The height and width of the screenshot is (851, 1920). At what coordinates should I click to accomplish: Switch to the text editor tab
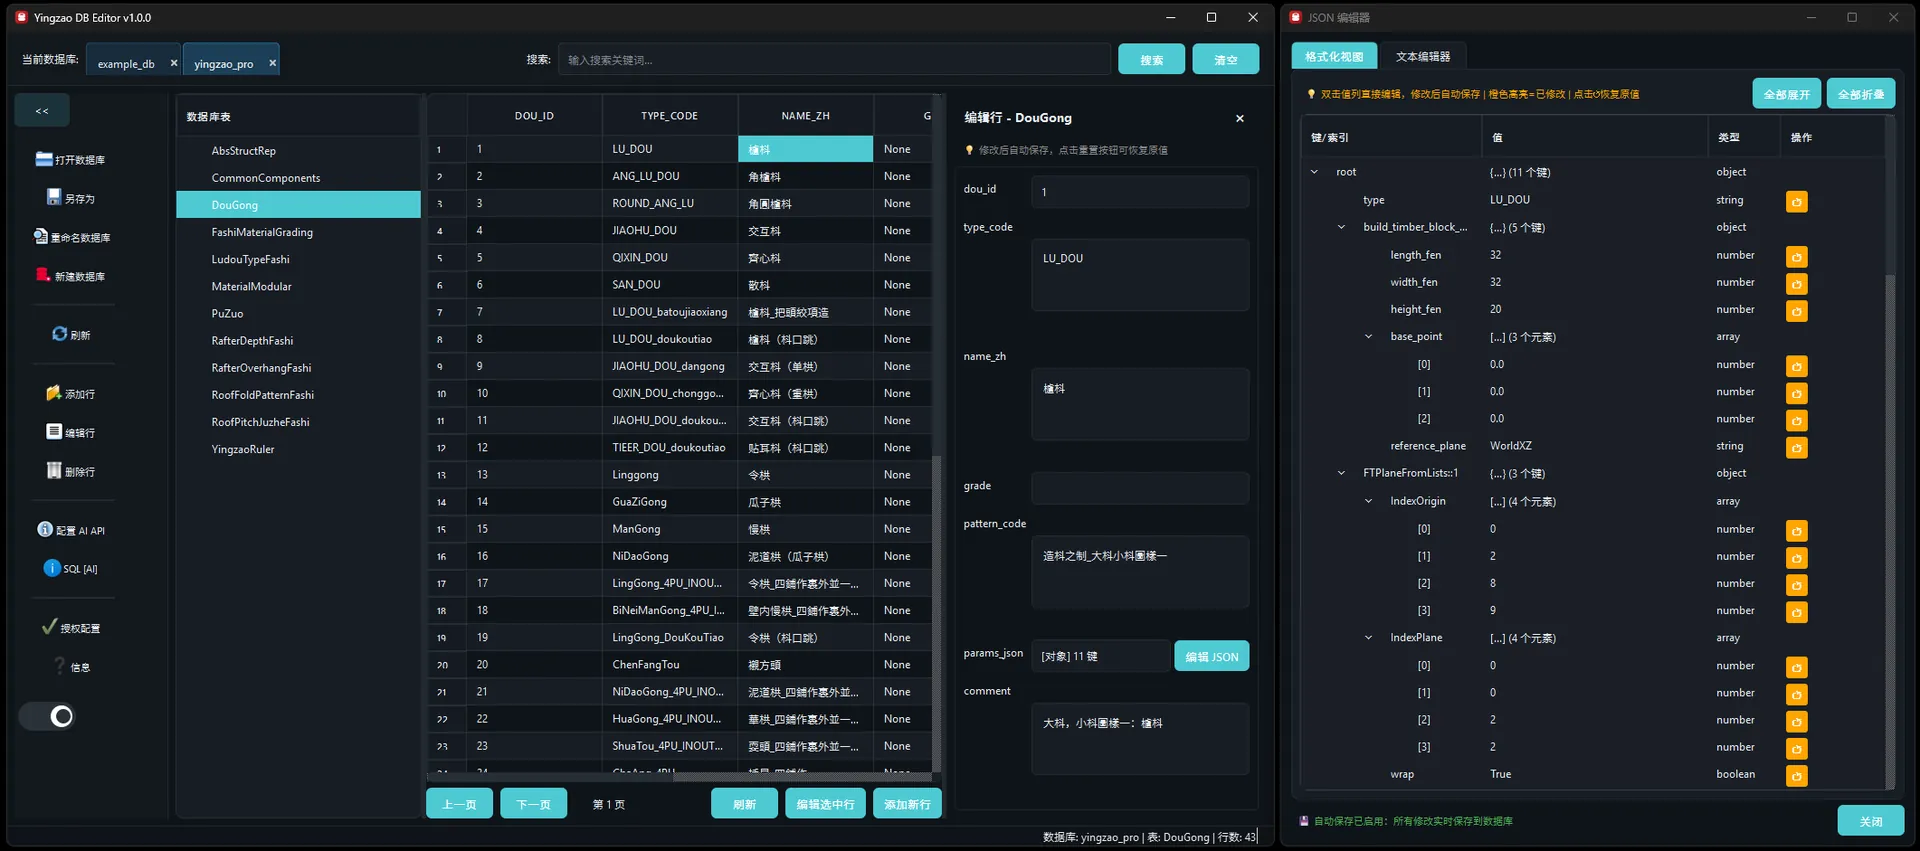coord(1422,57)
